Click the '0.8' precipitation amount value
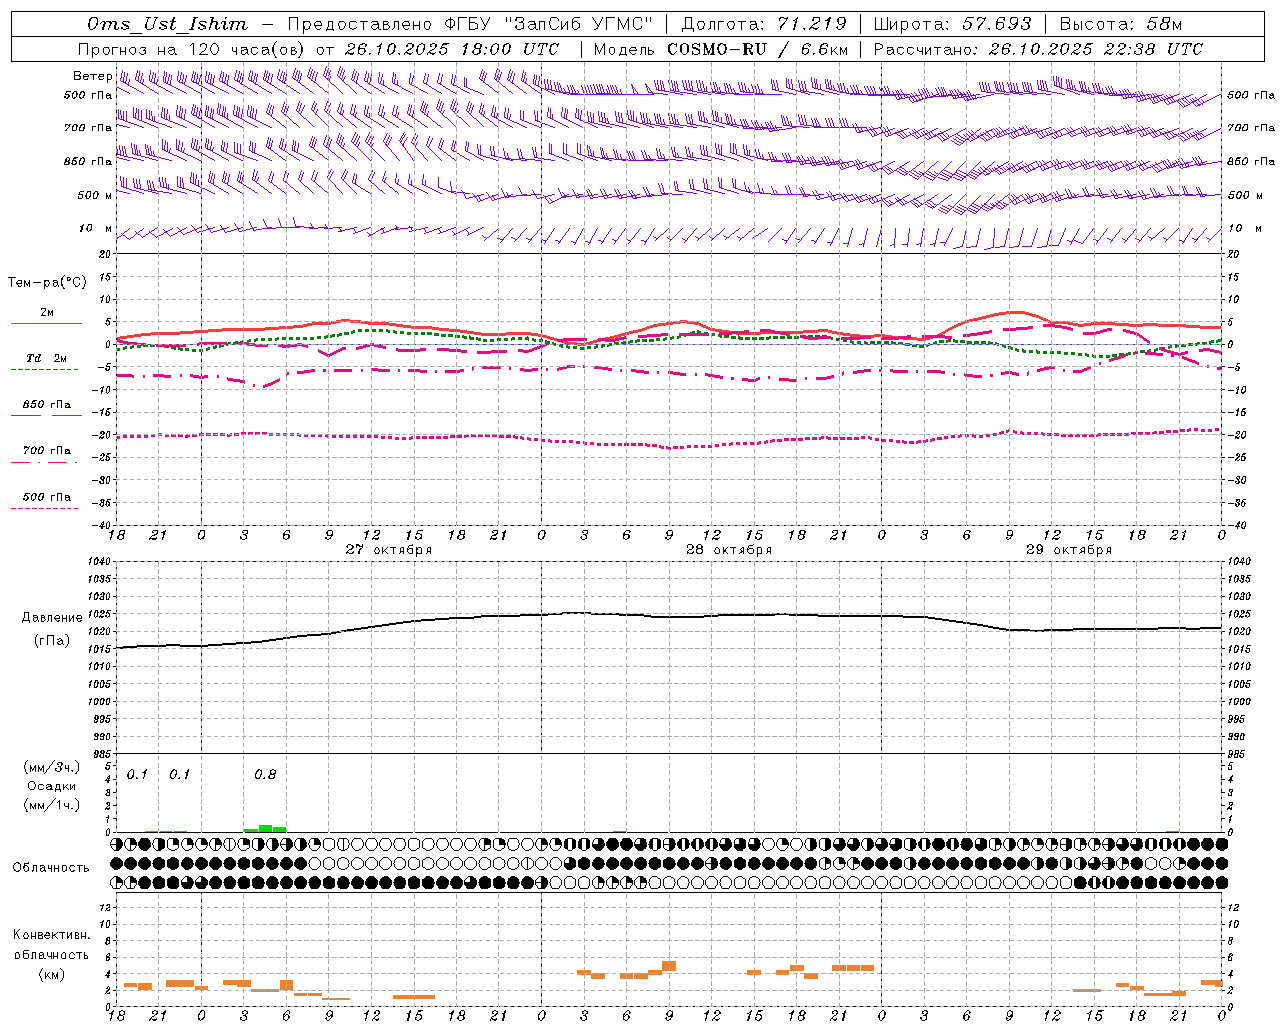Image resolution: width=1280 pixels, height=1024 pixels. point(265,775)
